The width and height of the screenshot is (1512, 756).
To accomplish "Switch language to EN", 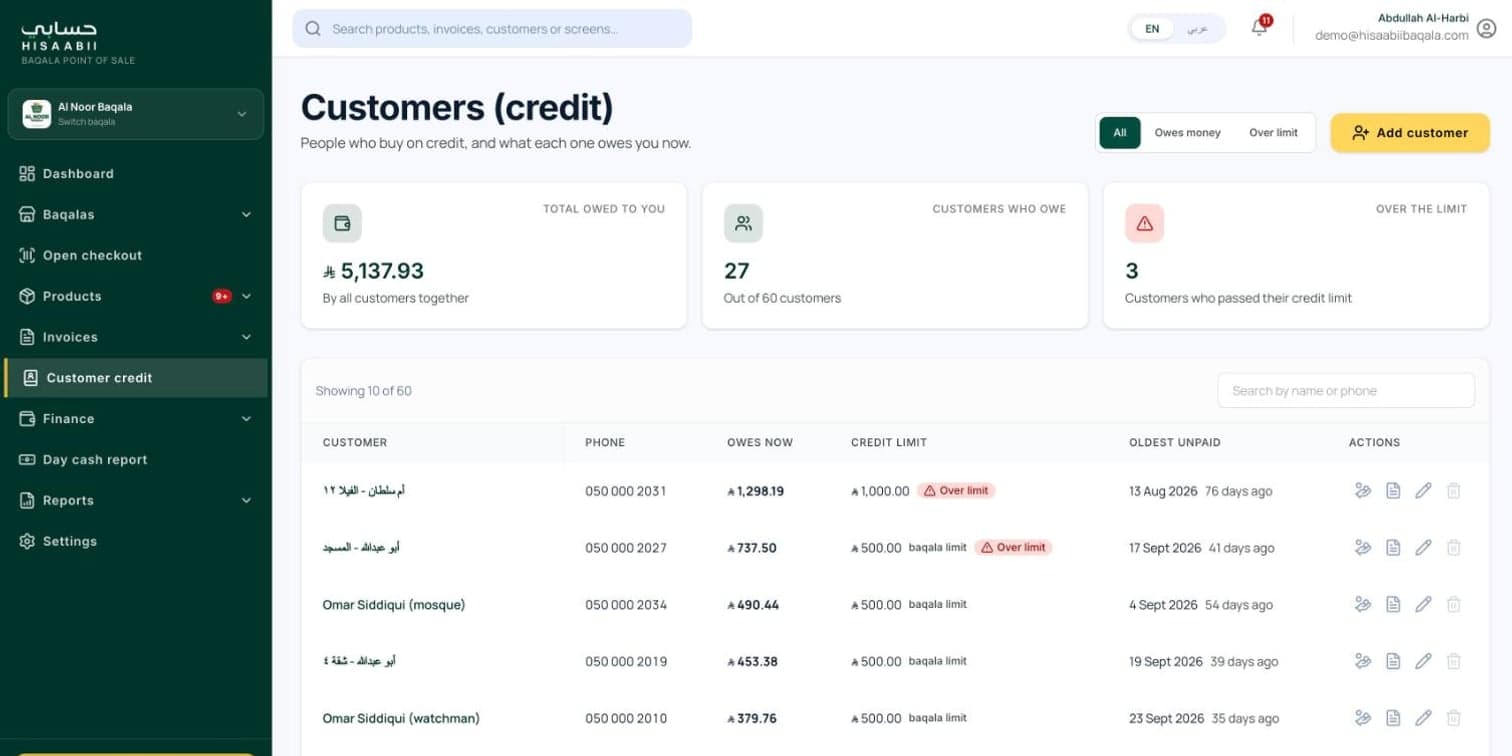I will (1152, 29).
